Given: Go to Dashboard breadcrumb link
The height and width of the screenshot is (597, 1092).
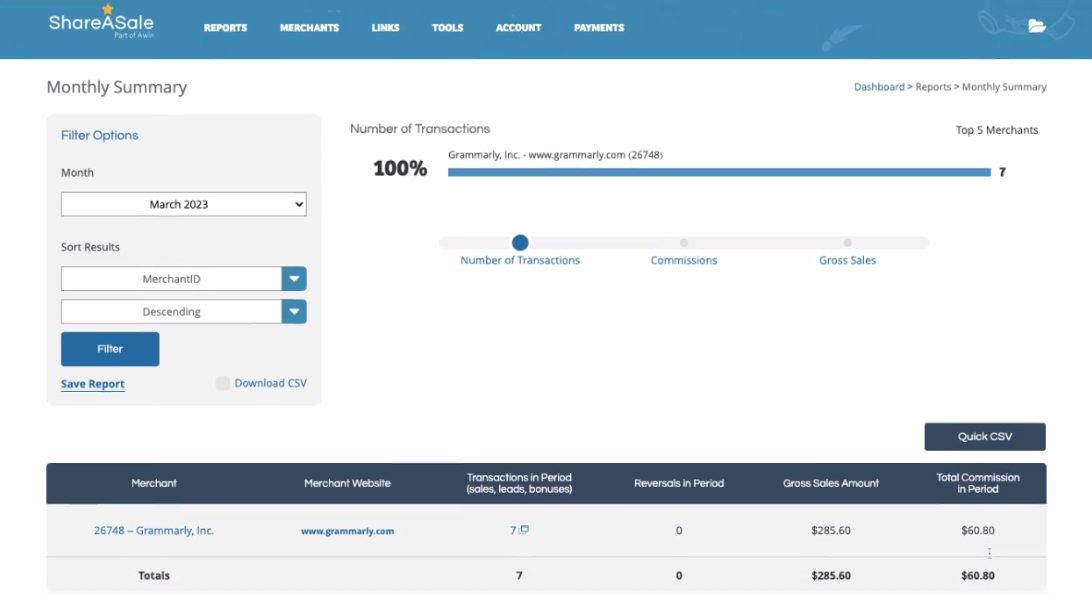Looking at the screenshot, I should click(x=879, y=87).
